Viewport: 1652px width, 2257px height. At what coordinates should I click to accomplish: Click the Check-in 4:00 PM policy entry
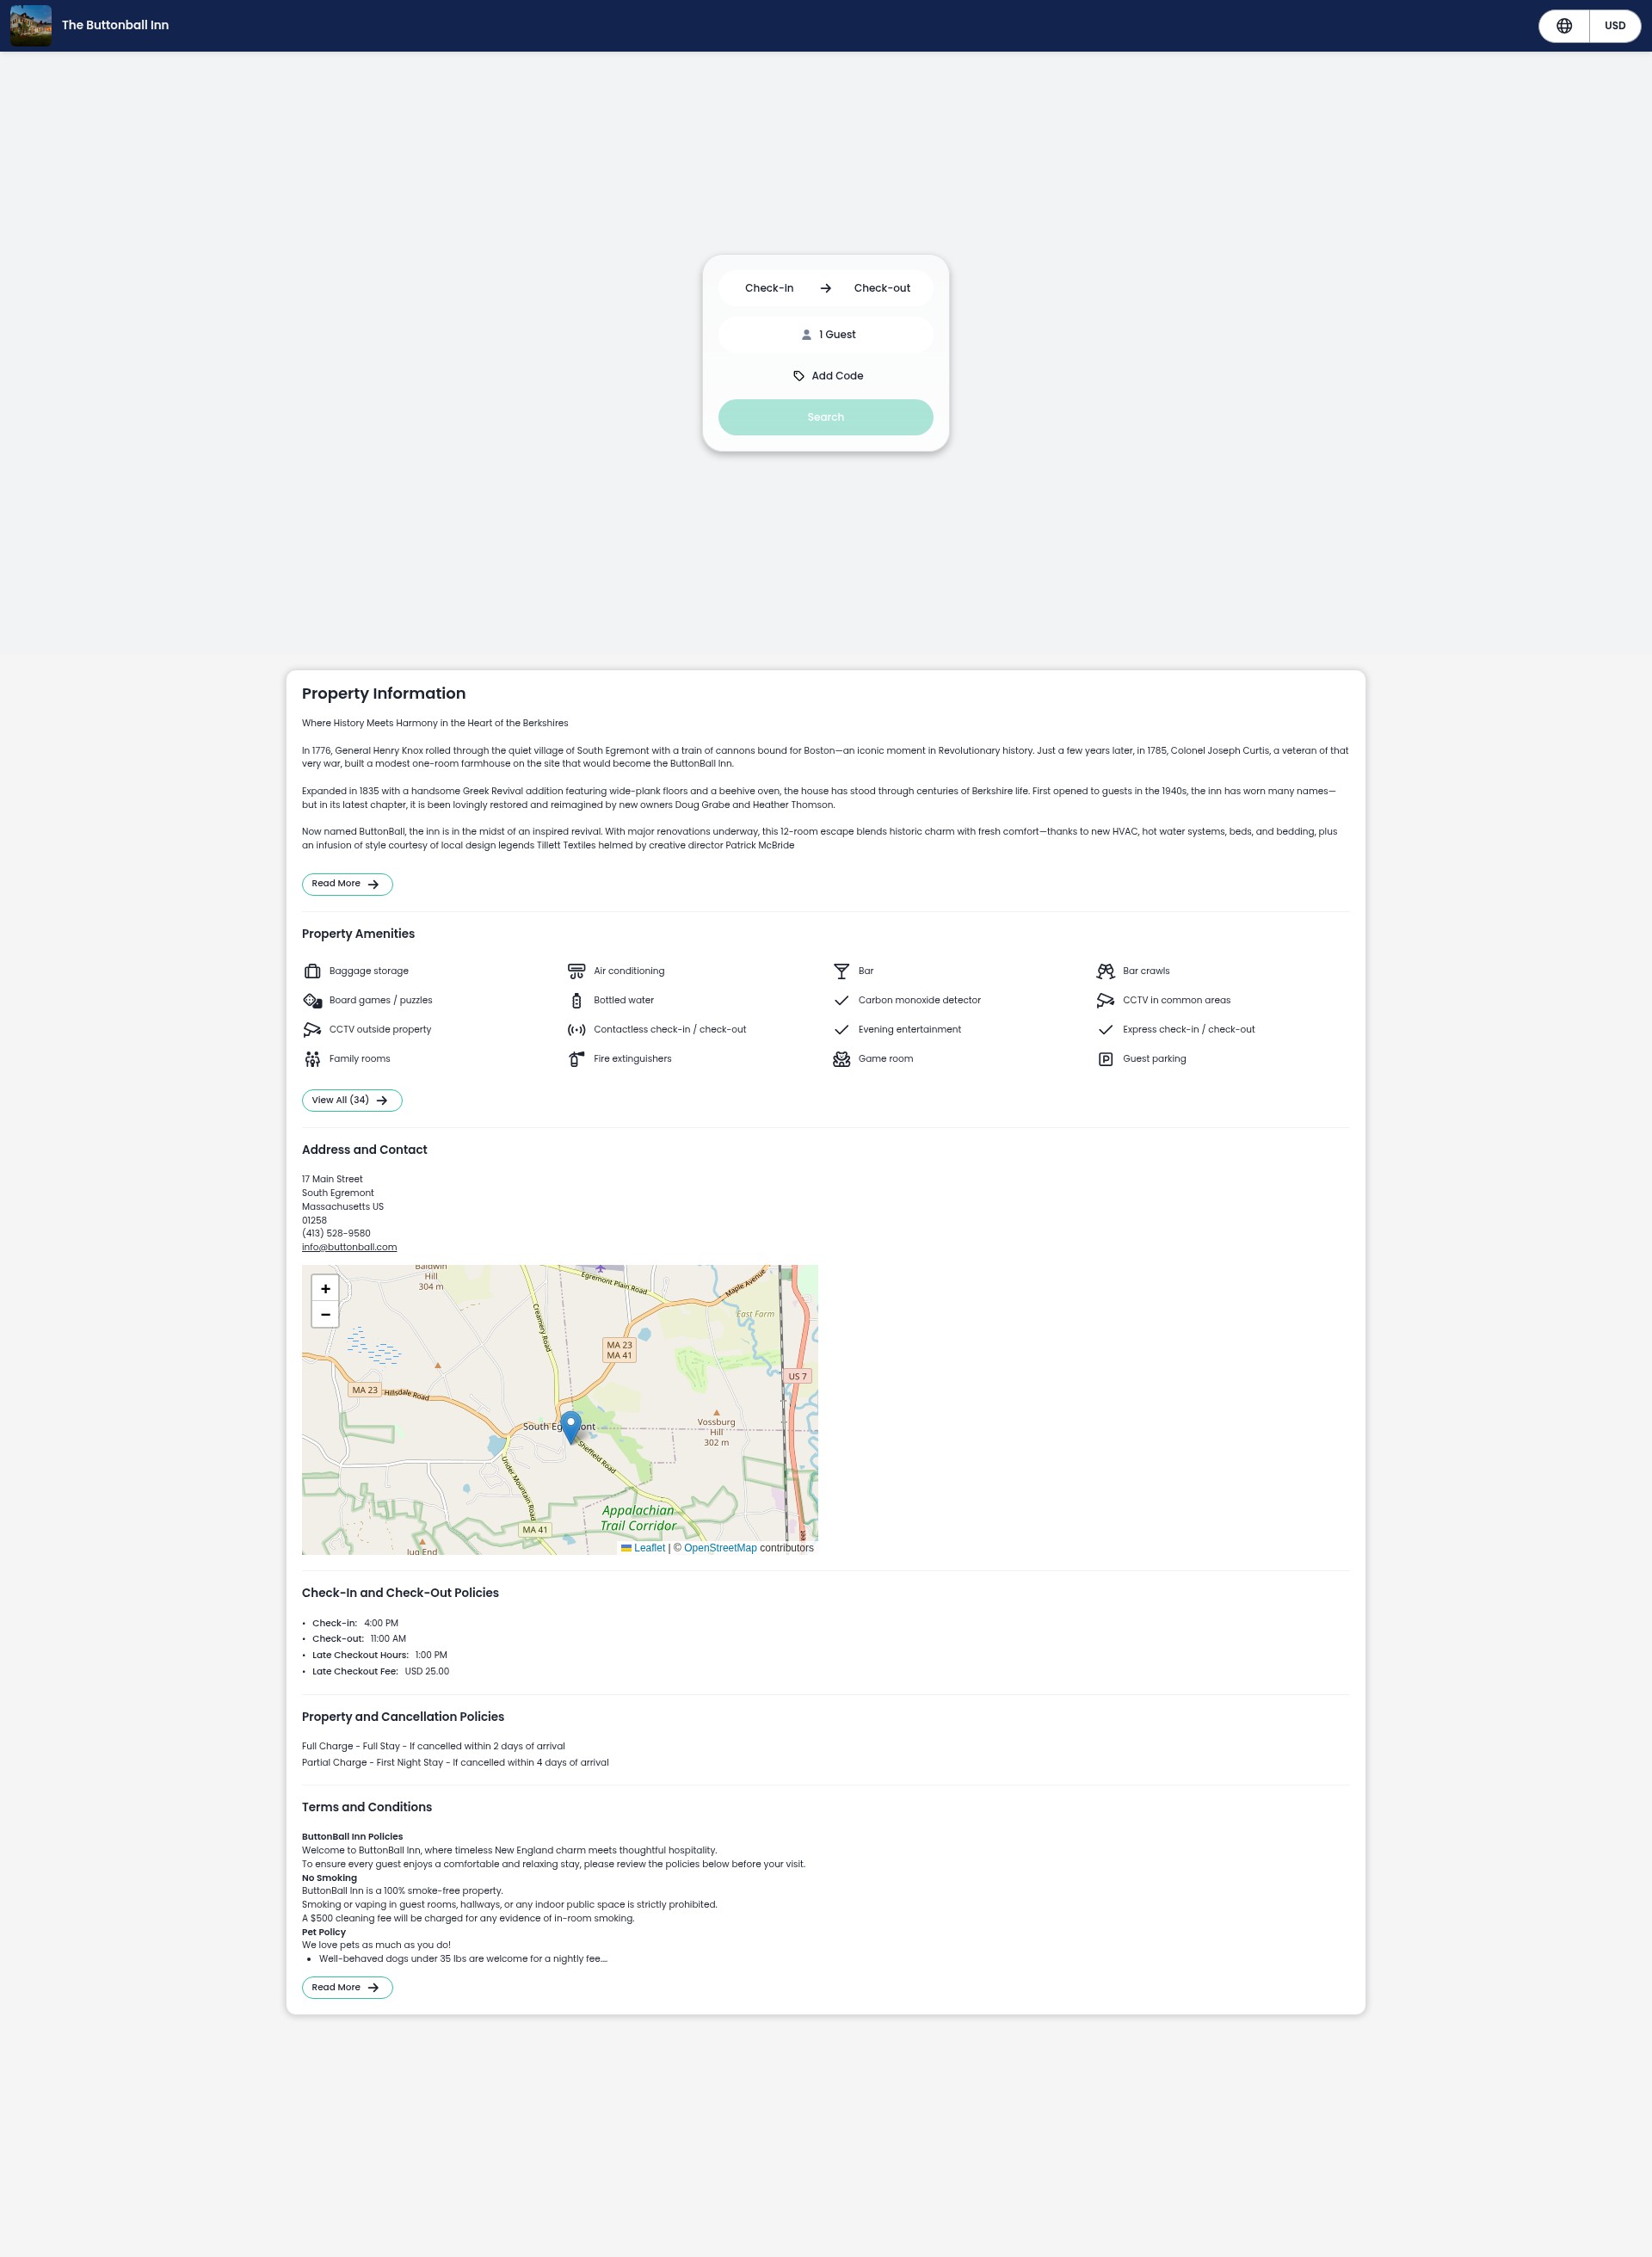click(355, 1623)
